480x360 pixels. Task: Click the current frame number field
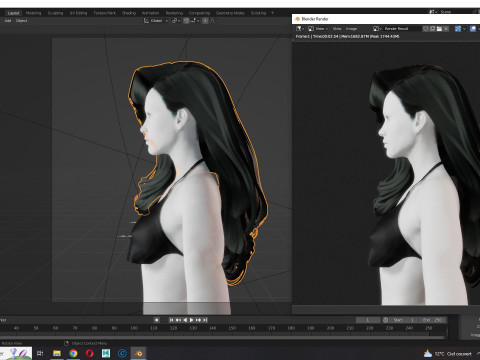[x=368, y=320]
